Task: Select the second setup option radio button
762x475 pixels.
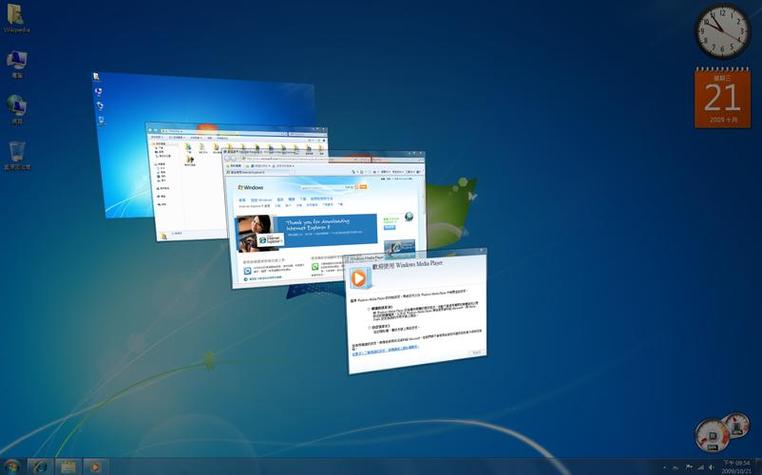Action: click(x=369, y=328)
